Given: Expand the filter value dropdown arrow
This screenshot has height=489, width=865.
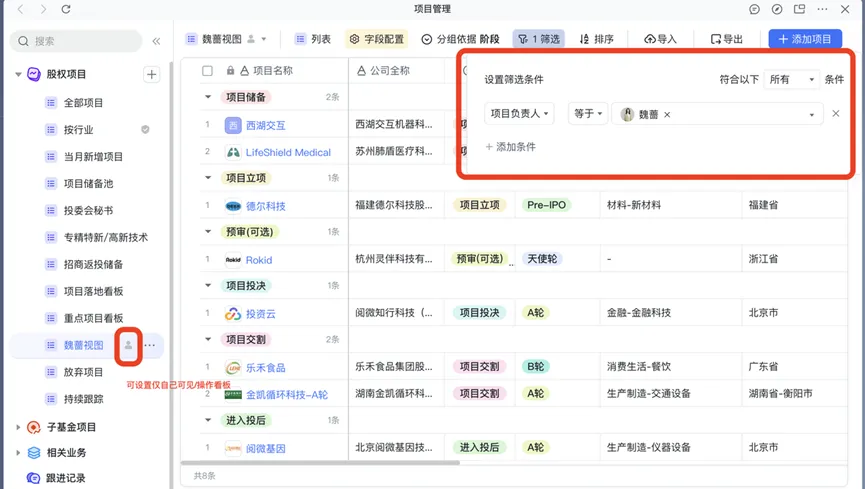Looking at the screenshot, I should point(811,115).
